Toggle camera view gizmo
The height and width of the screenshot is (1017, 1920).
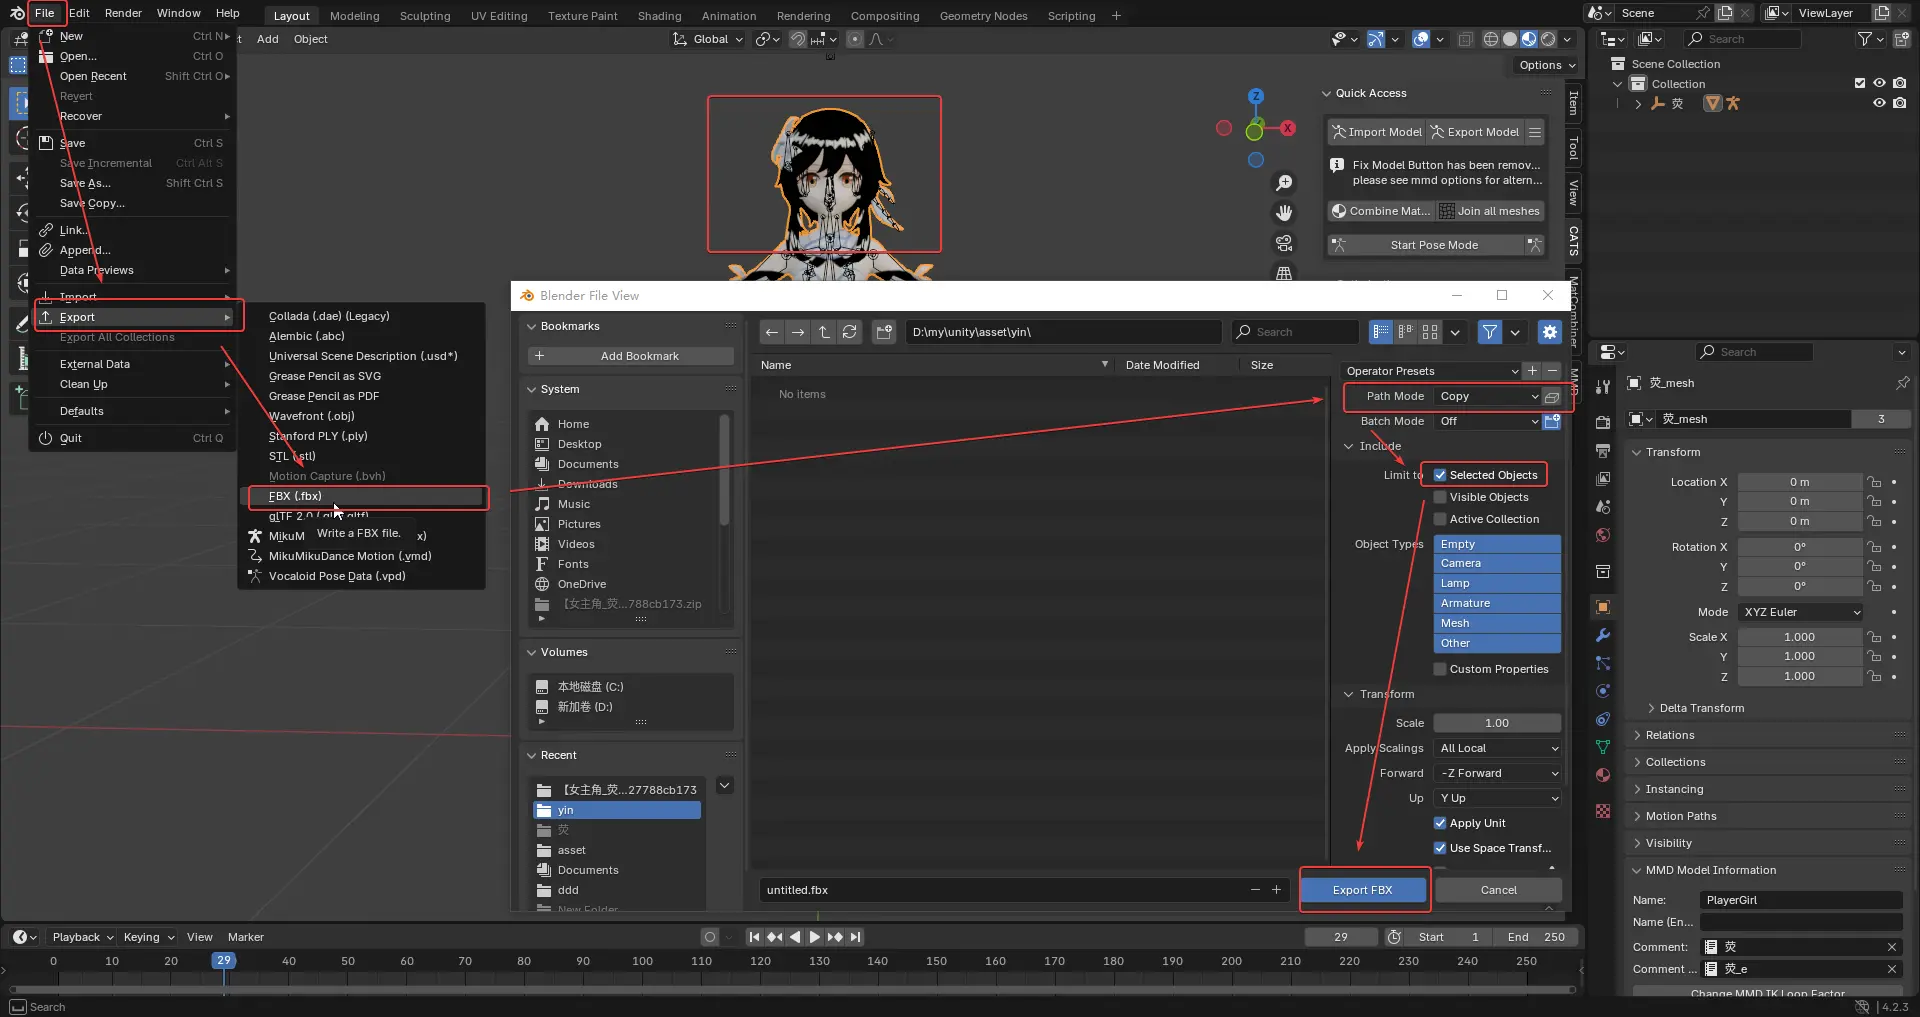(x=1284, y=243)
